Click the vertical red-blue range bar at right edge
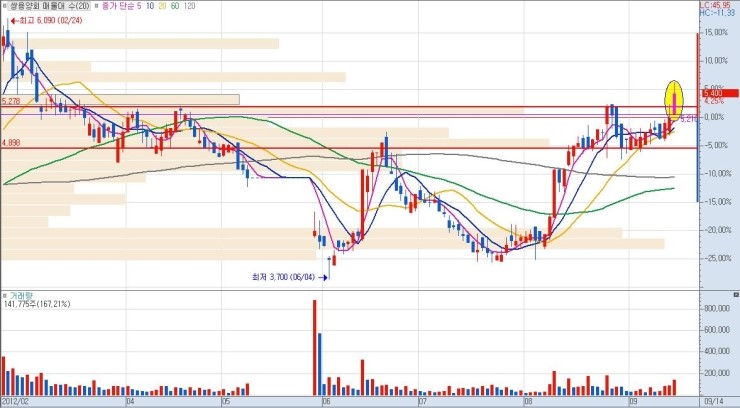The image size is (740, 408). coord(697,120)
